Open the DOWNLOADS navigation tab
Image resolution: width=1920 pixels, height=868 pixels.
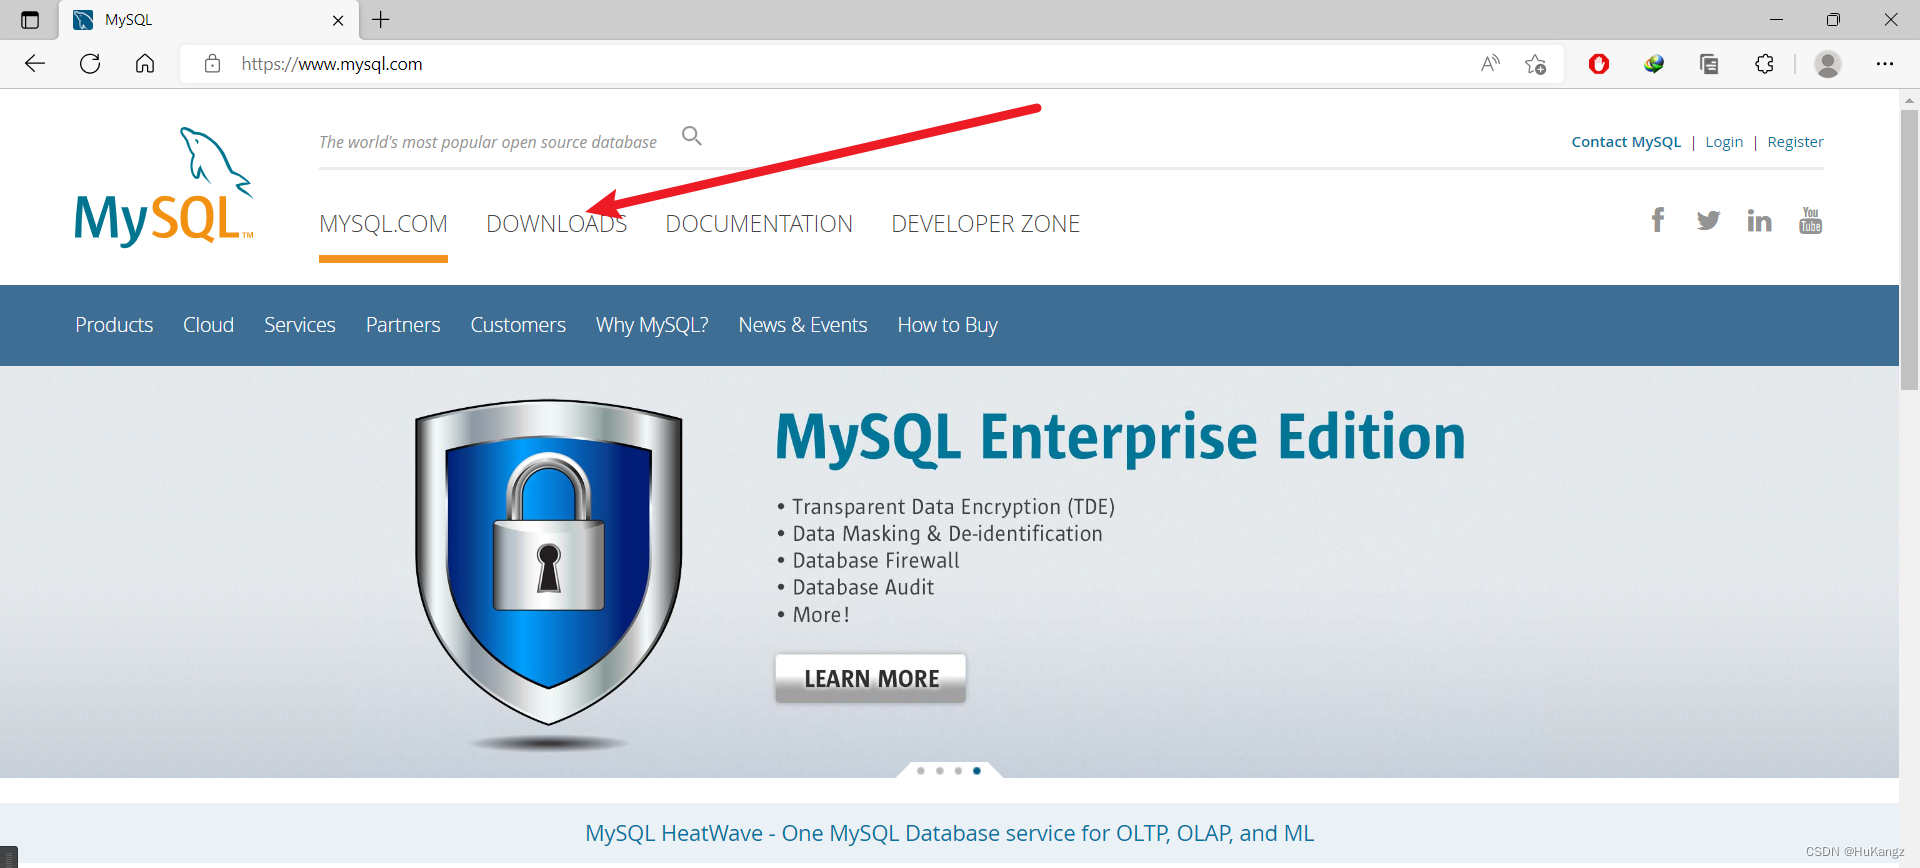point(556,224)
